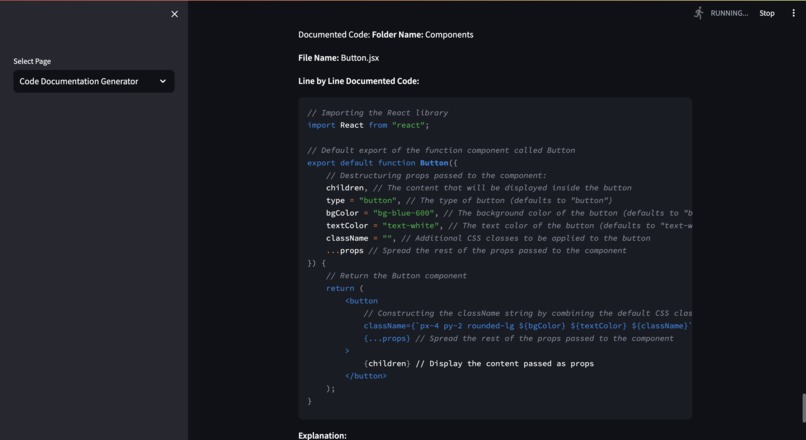Open the Select Page dropdown
This screenshot has width=806, height=440.
[x=94, y=81]
